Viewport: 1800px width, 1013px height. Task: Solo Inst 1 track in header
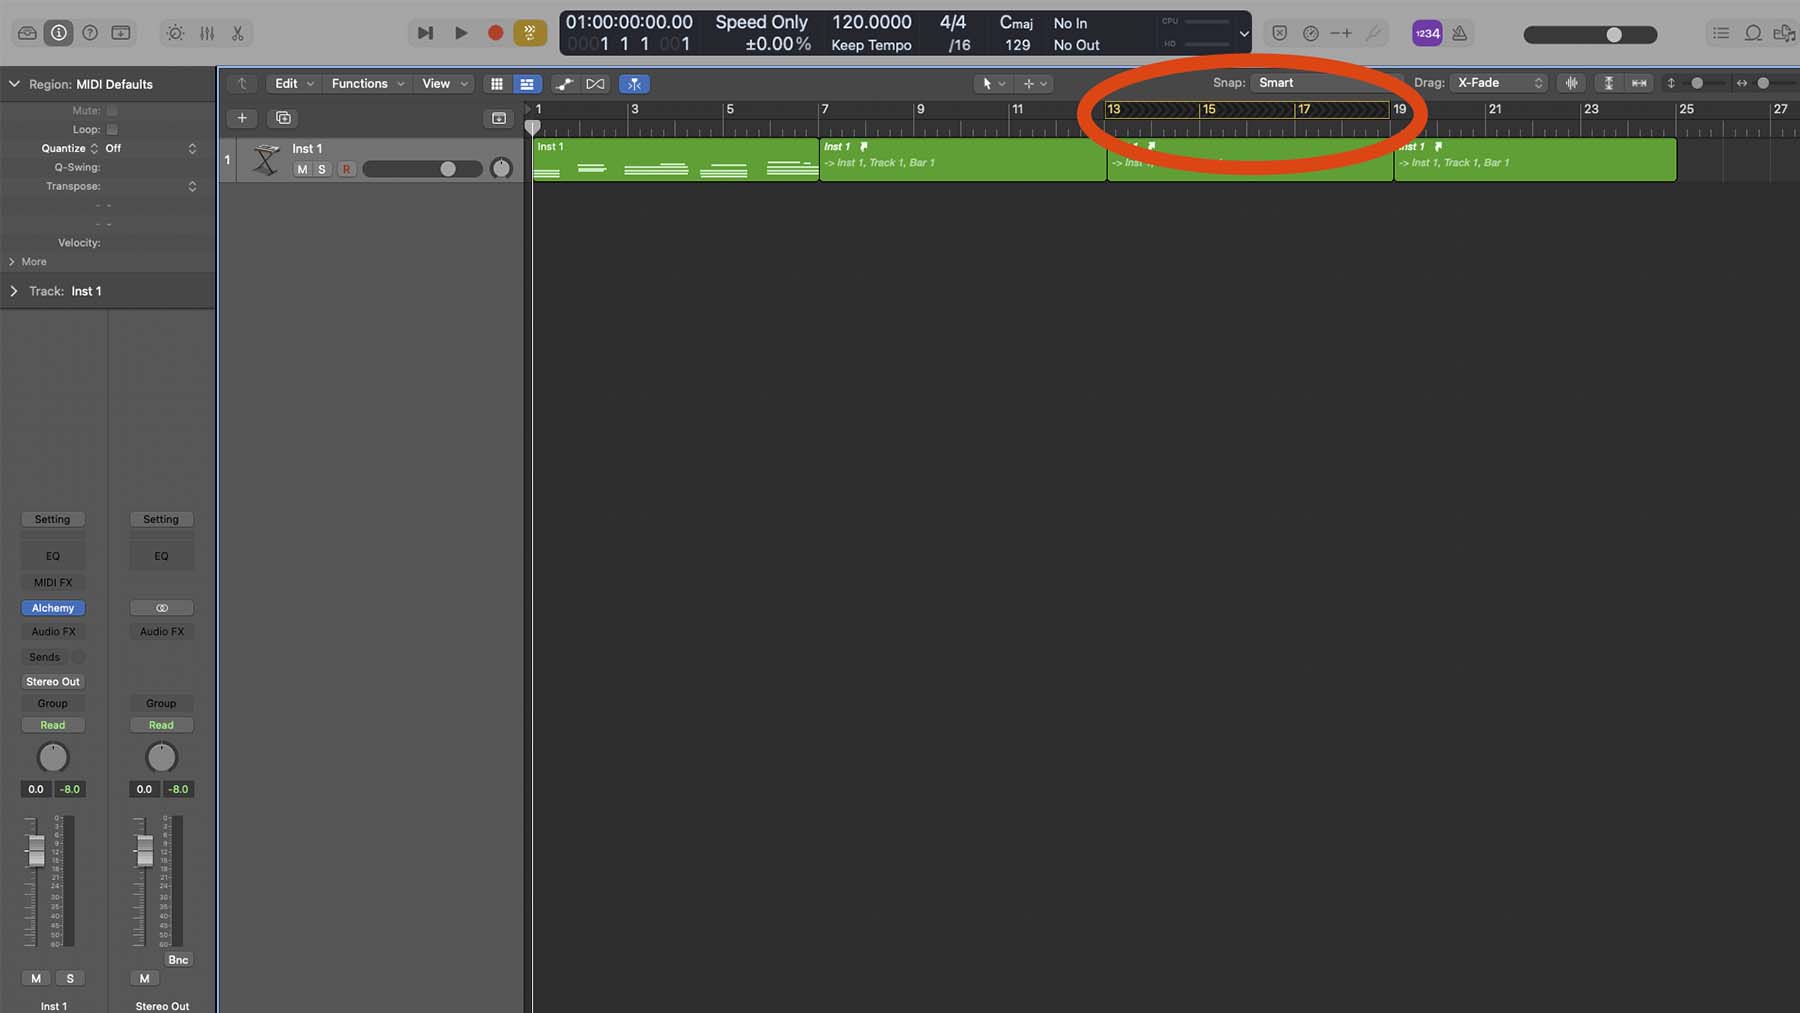[x=322, y=169]
